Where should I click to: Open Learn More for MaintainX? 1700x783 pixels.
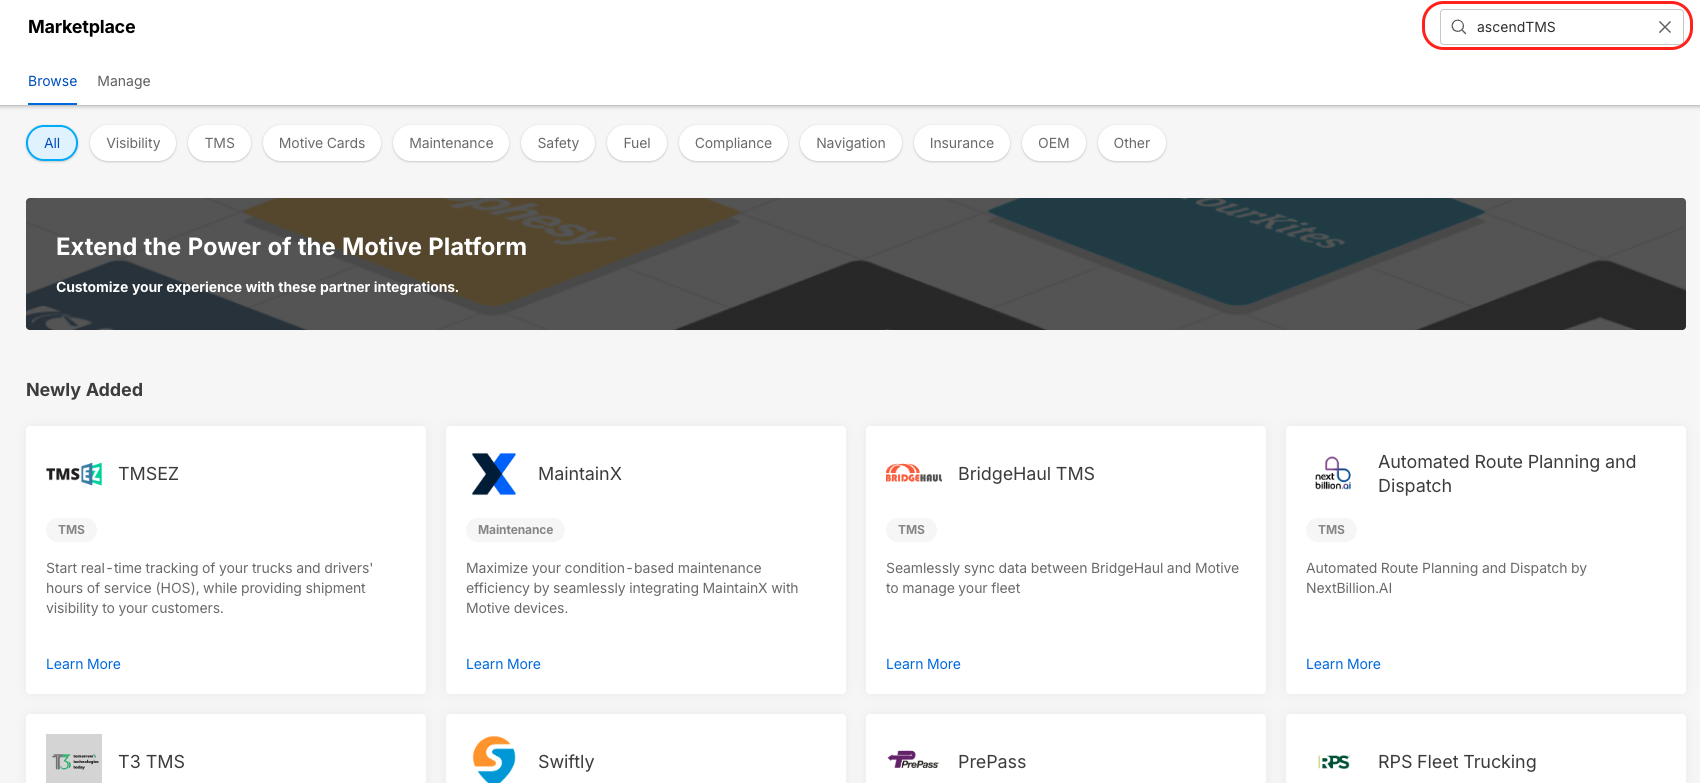pyautogui.click(x=503, y=664)
